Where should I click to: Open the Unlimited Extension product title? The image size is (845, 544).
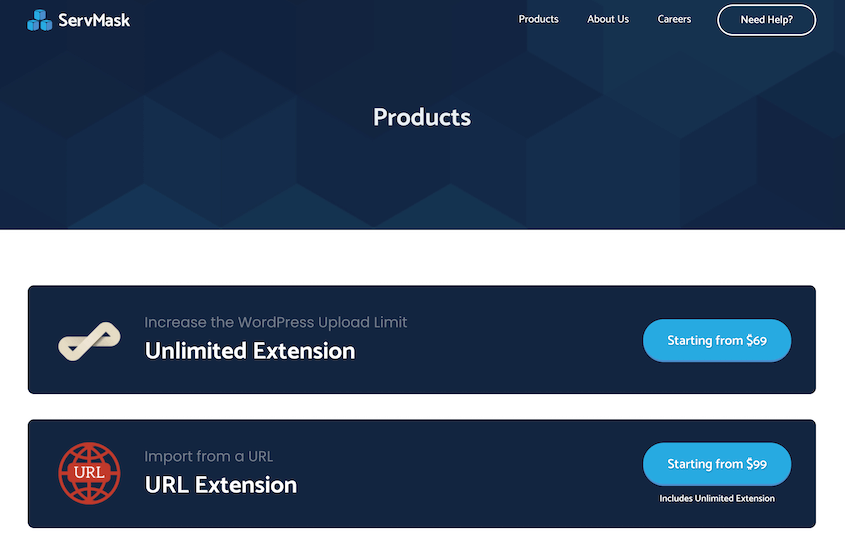tap(250, 351)
